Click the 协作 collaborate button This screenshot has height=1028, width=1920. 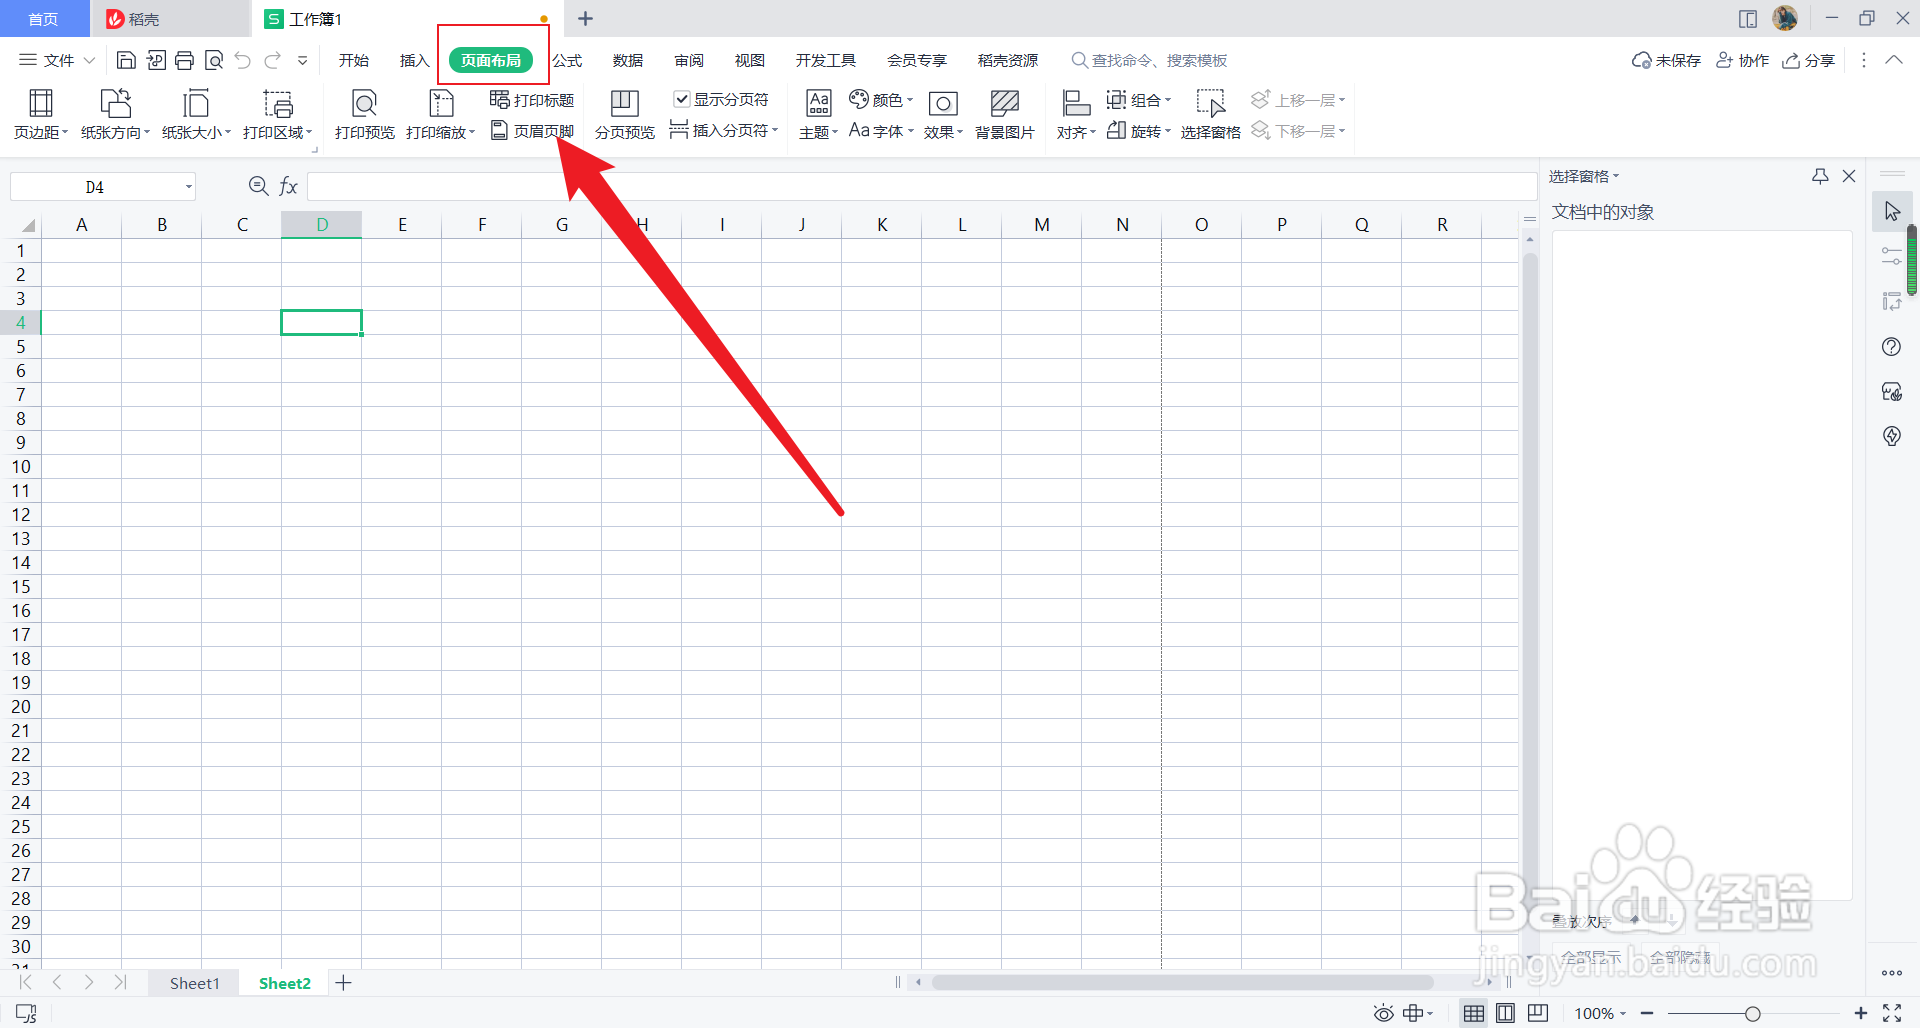point(1743,60)
